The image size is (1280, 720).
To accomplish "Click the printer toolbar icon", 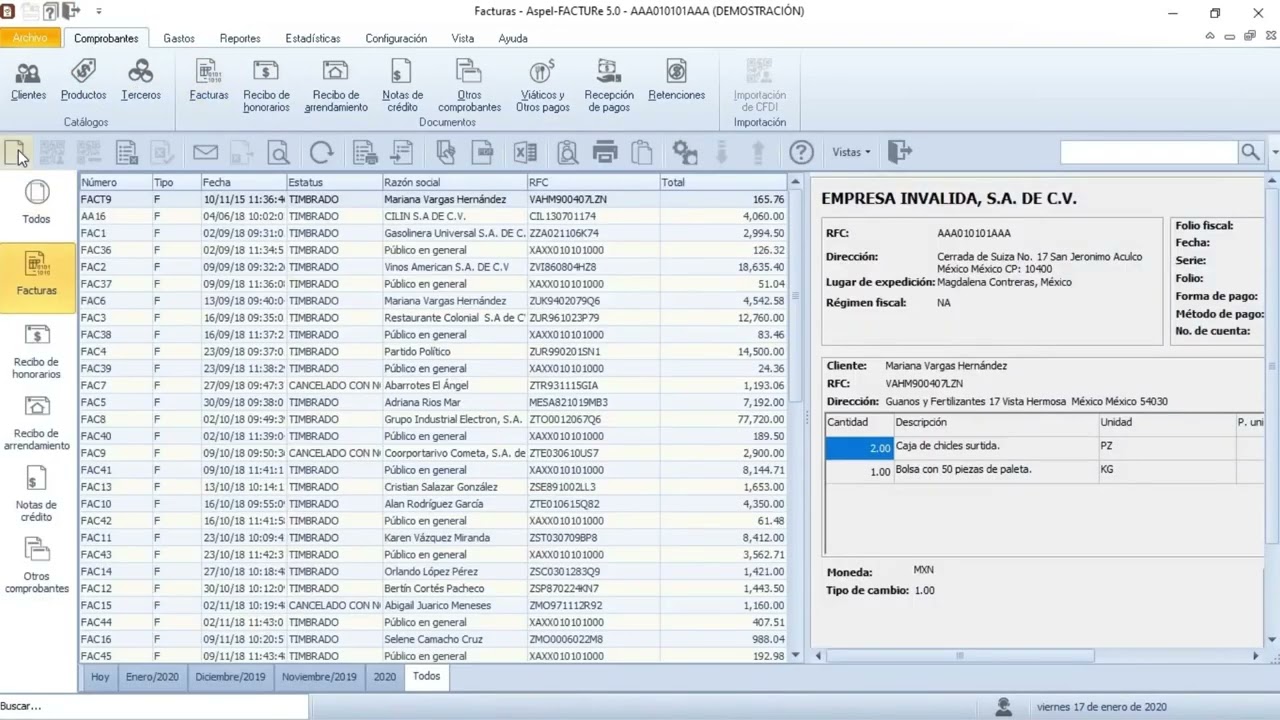I will (605, 152).
